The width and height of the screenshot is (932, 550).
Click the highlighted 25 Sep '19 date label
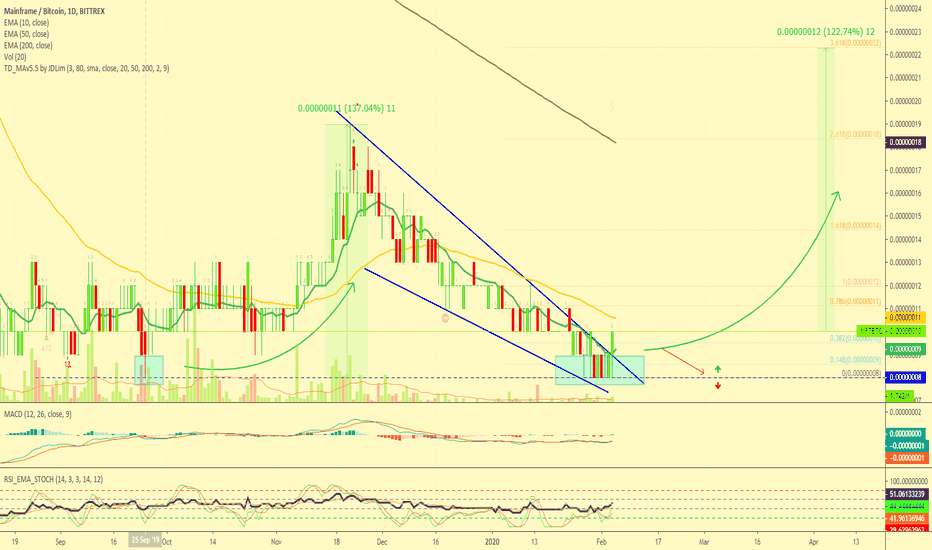[146, 540]
